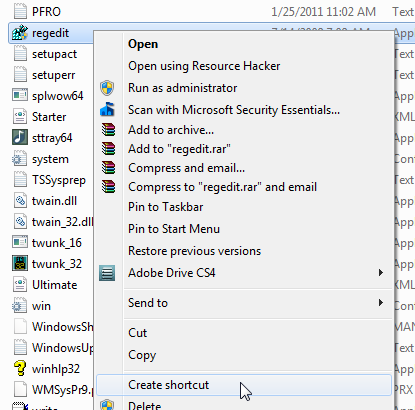The width and height of the screenshot is (415, 410).
Task: Select Add to archive... option
Action: tap(171, 130)
